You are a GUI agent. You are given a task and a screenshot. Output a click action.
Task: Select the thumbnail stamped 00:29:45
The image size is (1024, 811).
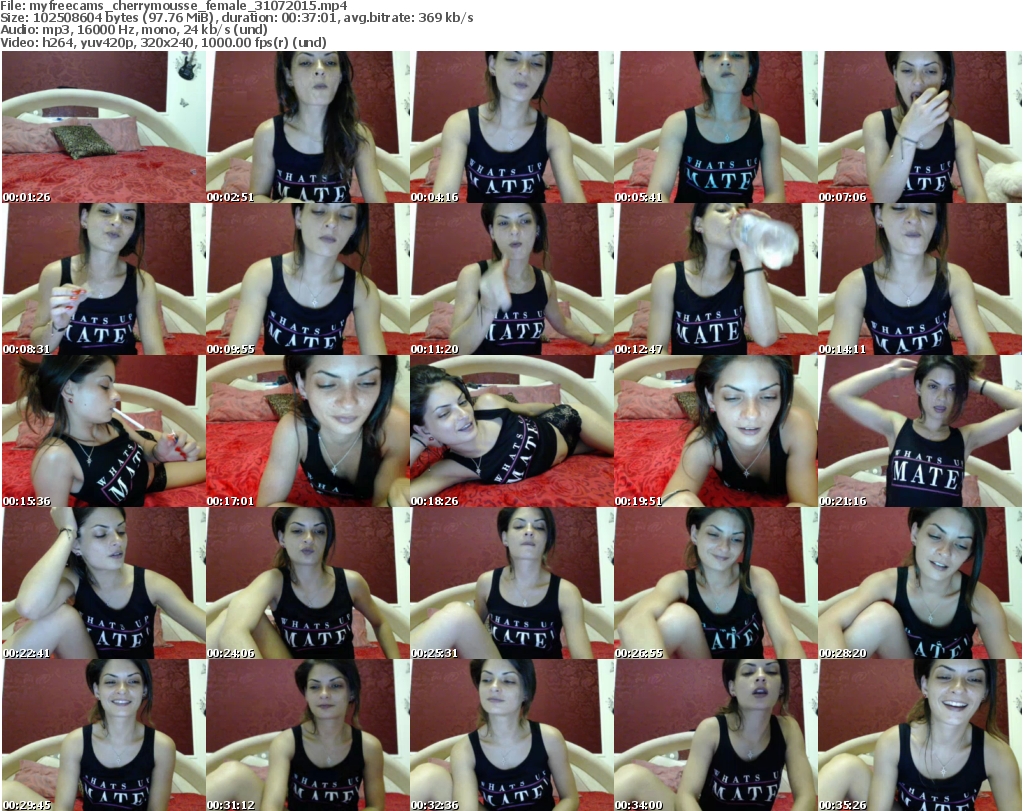104,735
